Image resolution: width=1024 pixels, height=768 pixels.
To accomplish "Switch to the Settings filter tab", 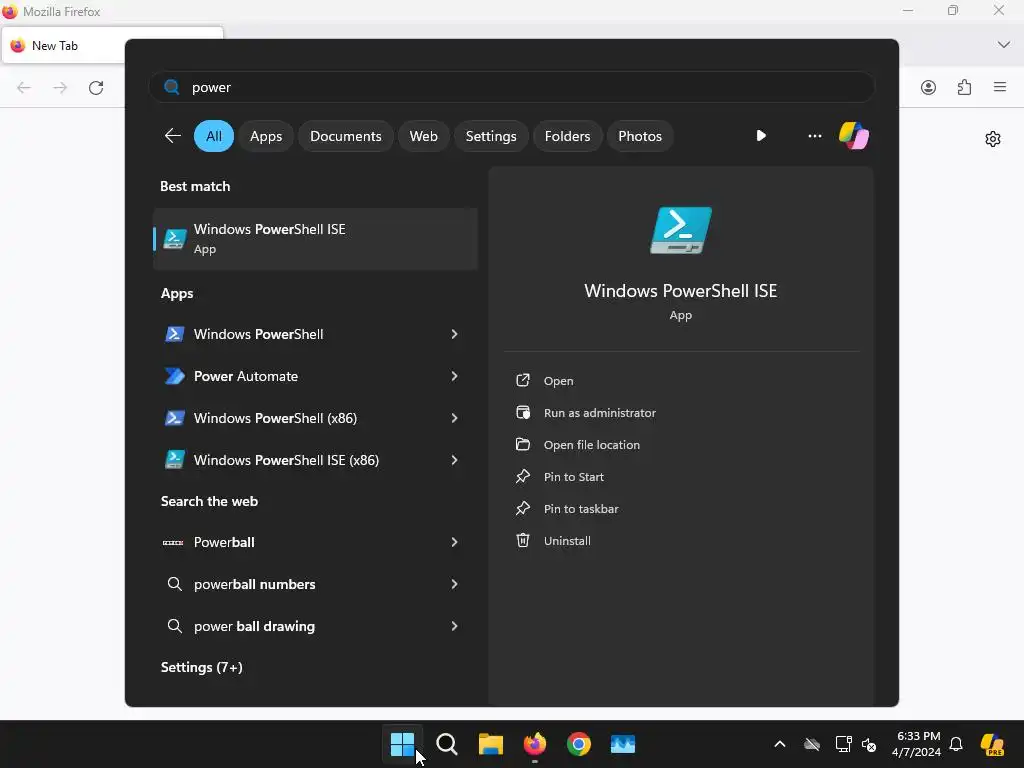I will click(490, 136).
